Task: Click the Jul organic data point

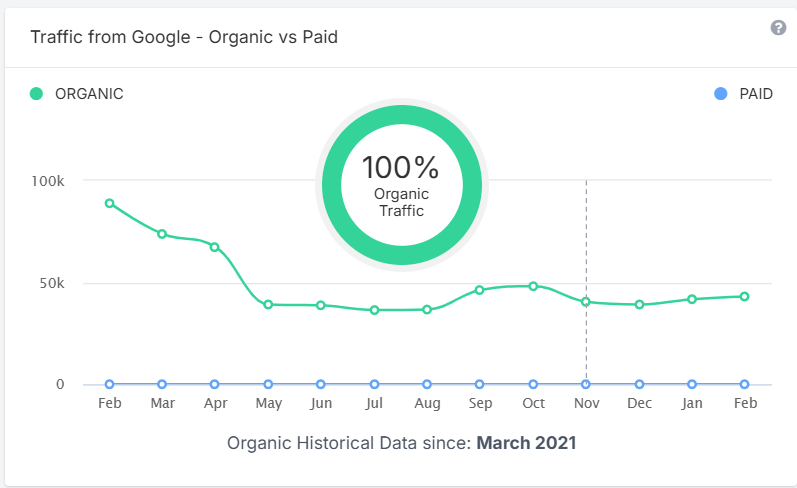Action: pyautogui.click(x=374, y=310)
